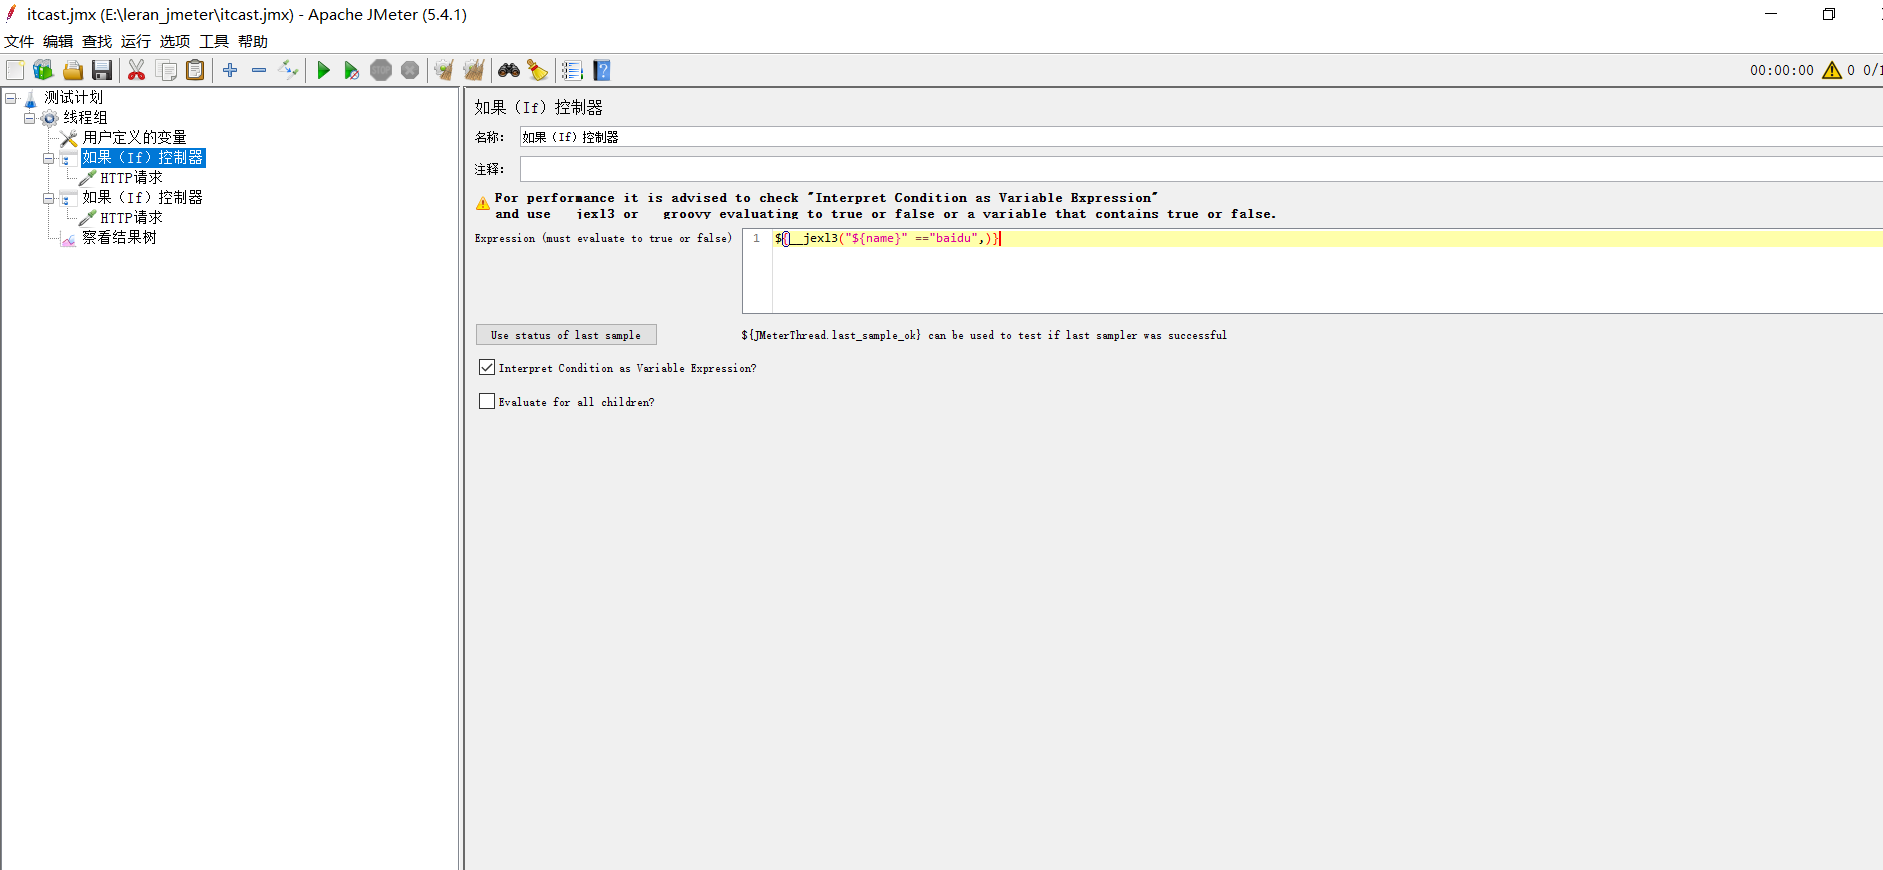Open the 工具 menu
The width and height of the screenshot is (1883, 870).
click(x=214, y=41)
